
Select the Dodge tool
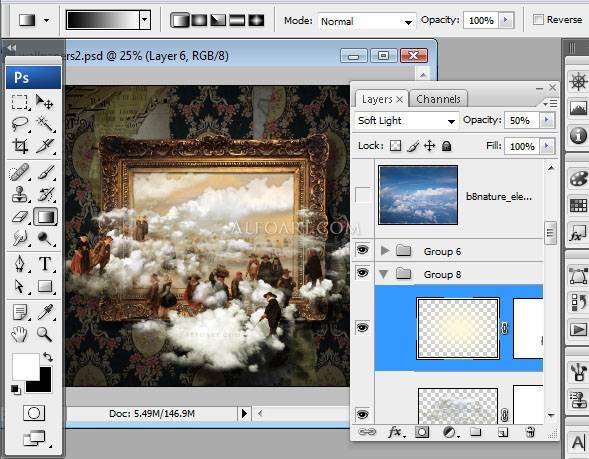point(45,238)
